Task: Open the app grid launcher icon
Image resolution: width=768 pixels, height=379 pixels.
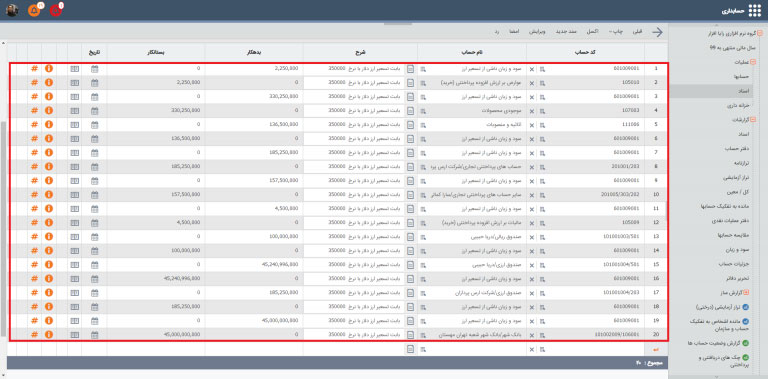Action: pos(756,10)
